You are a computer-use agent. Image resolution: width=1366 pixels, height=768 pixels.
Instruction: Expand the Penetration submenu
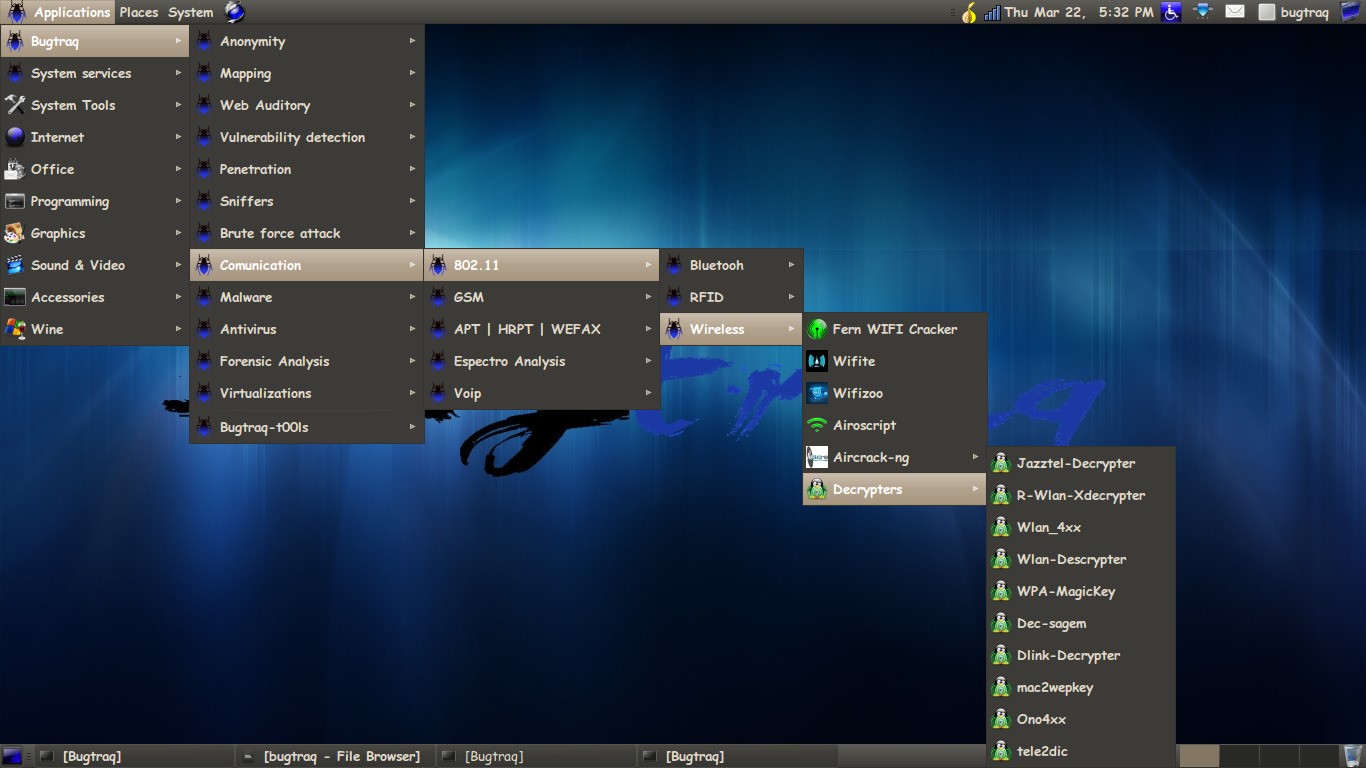coord(255,169)
